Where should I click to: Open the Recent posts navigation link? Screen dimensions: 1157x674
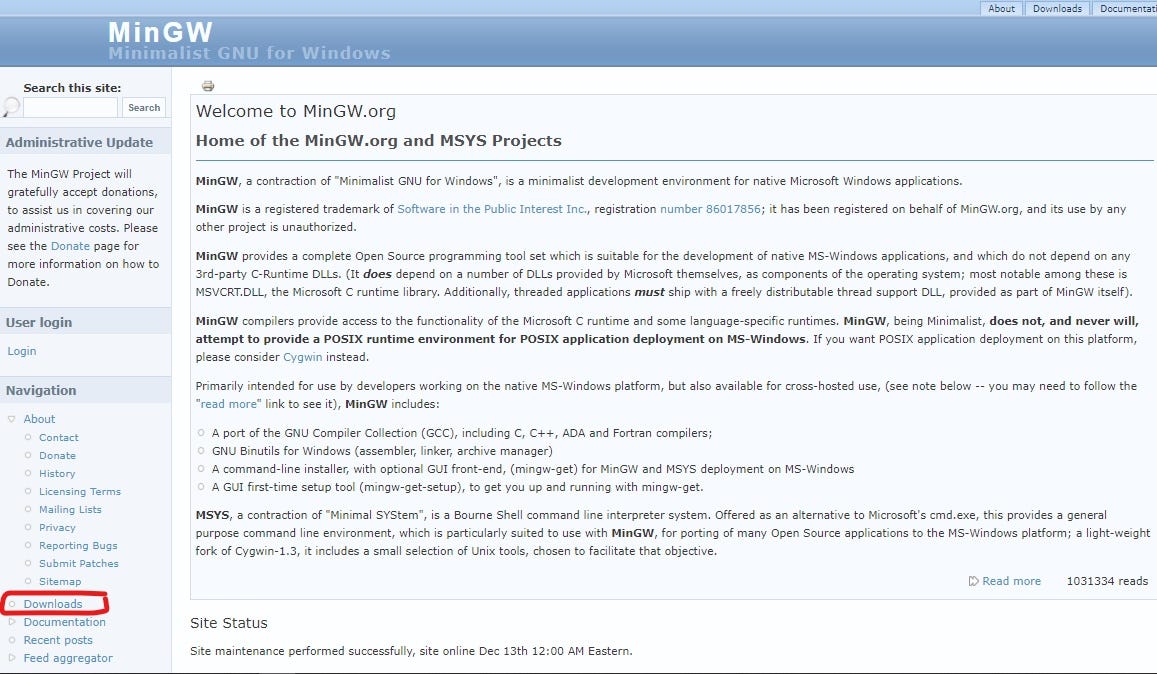(58, 640)
